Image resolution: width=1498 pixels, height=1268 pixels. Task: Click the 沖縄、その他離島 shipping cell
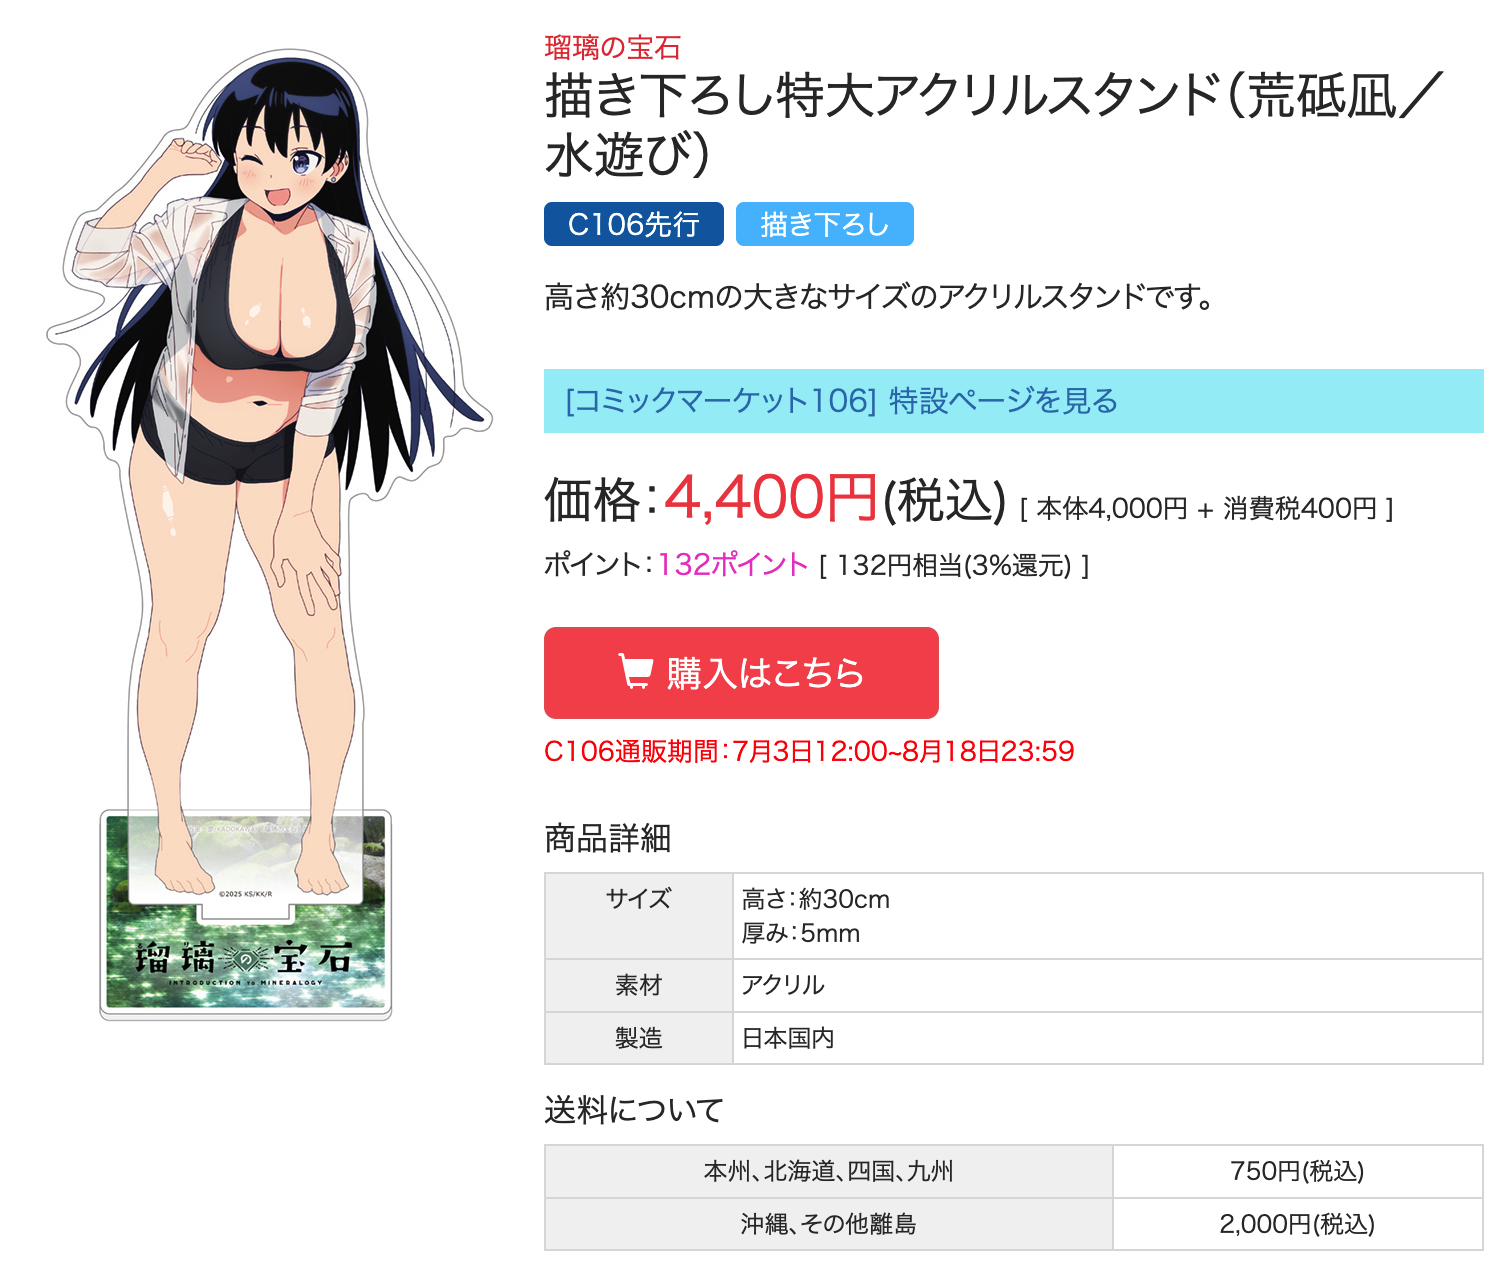coord(829,1224)
